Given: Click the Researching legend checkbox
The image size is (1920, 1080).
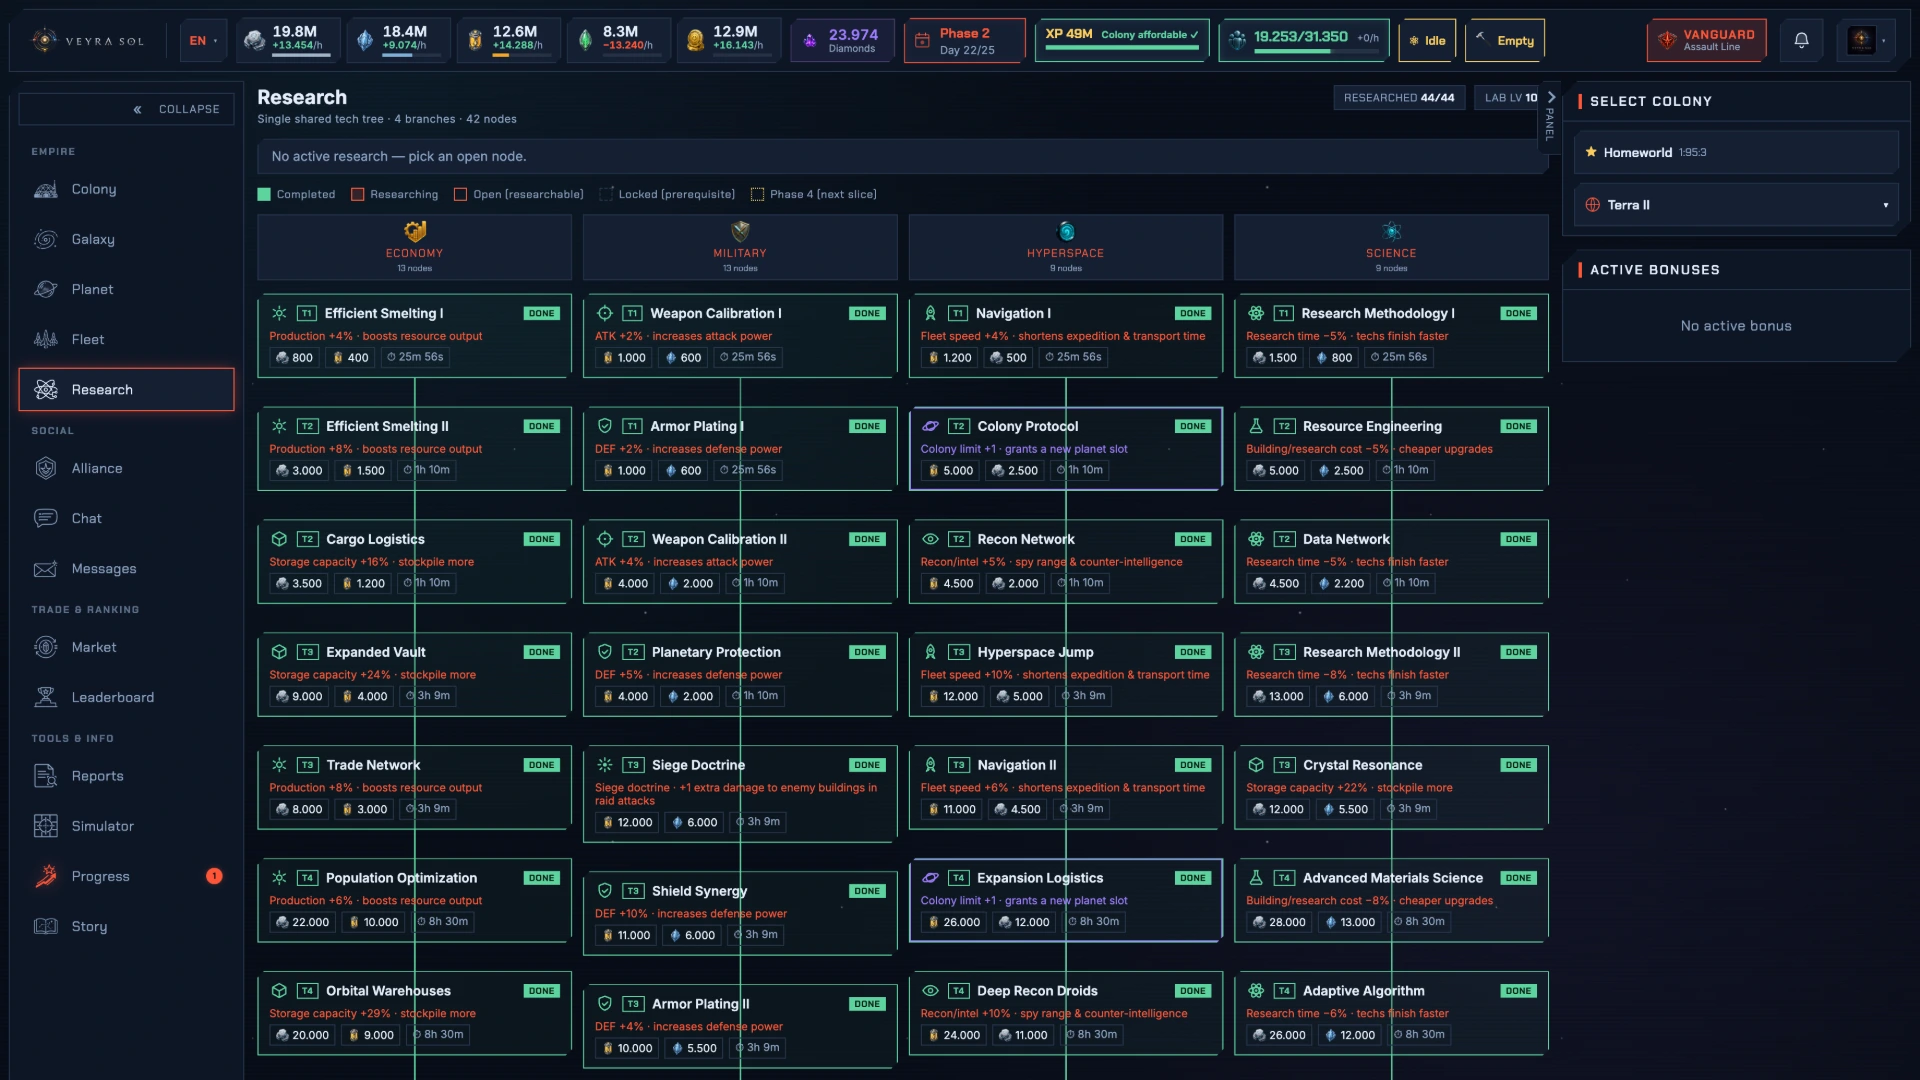Looking at the screenshot, I should point(358,195).
